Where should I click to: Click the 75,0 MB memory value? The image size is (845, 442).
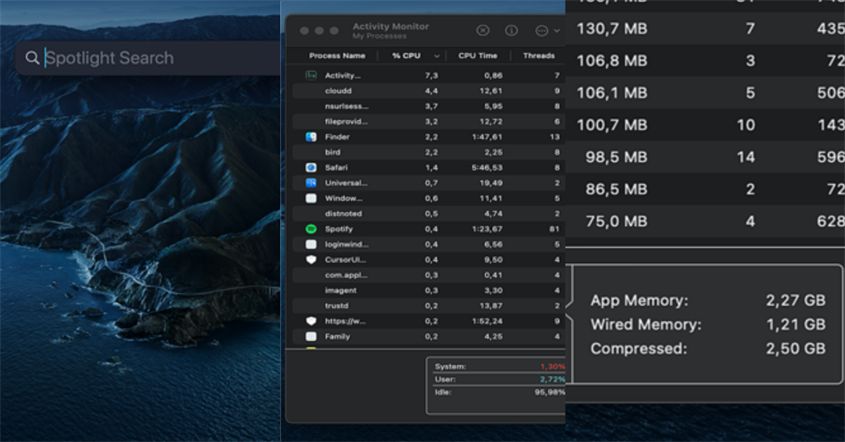click(x=616, y=222)
